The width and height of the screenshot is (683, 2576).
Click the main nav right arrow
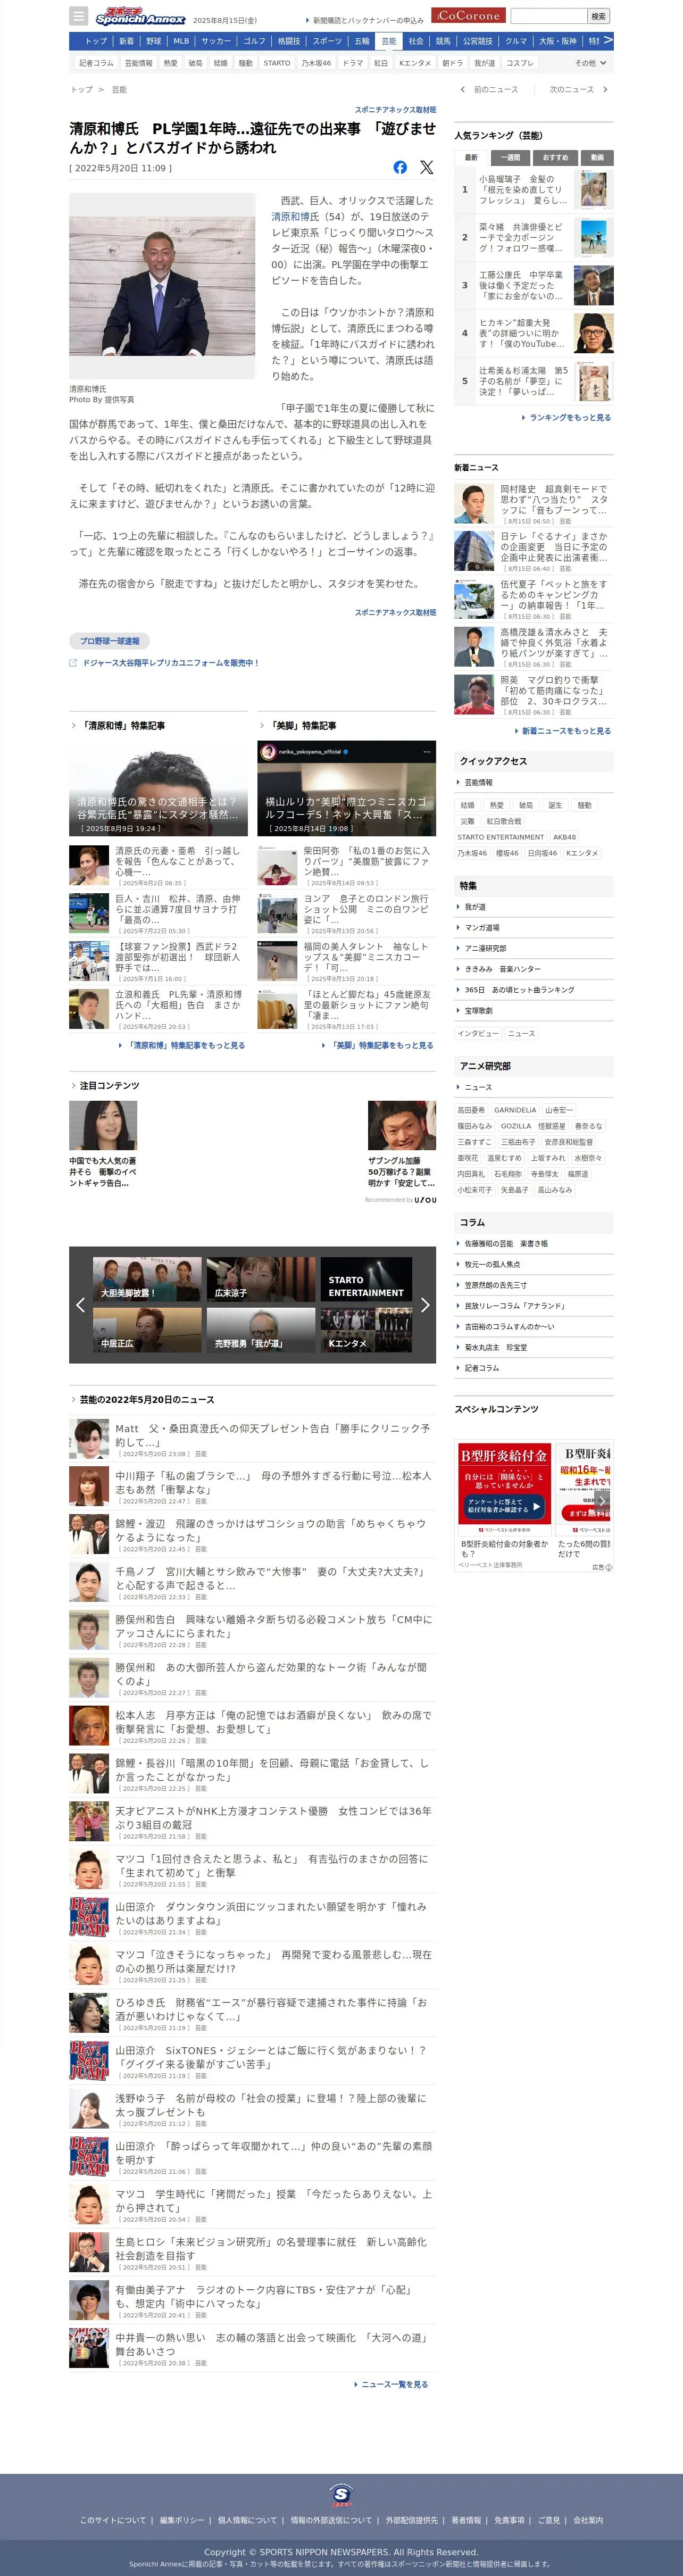pyautogui.click(x=608, y=40)
